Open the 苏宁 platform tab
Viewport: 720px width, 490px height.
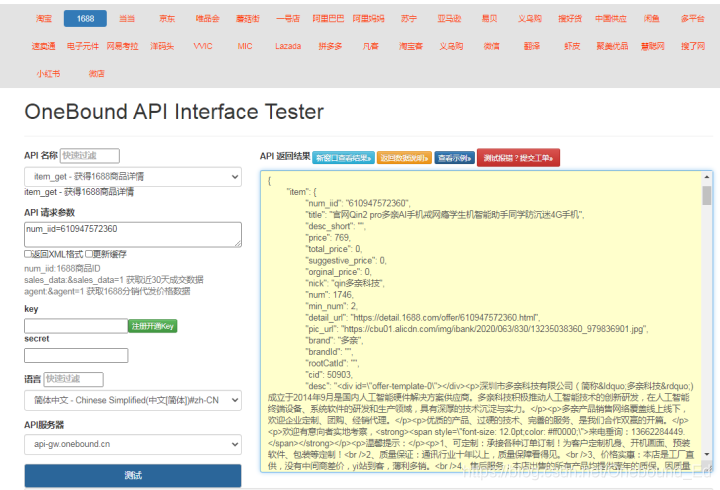[409, 18]
